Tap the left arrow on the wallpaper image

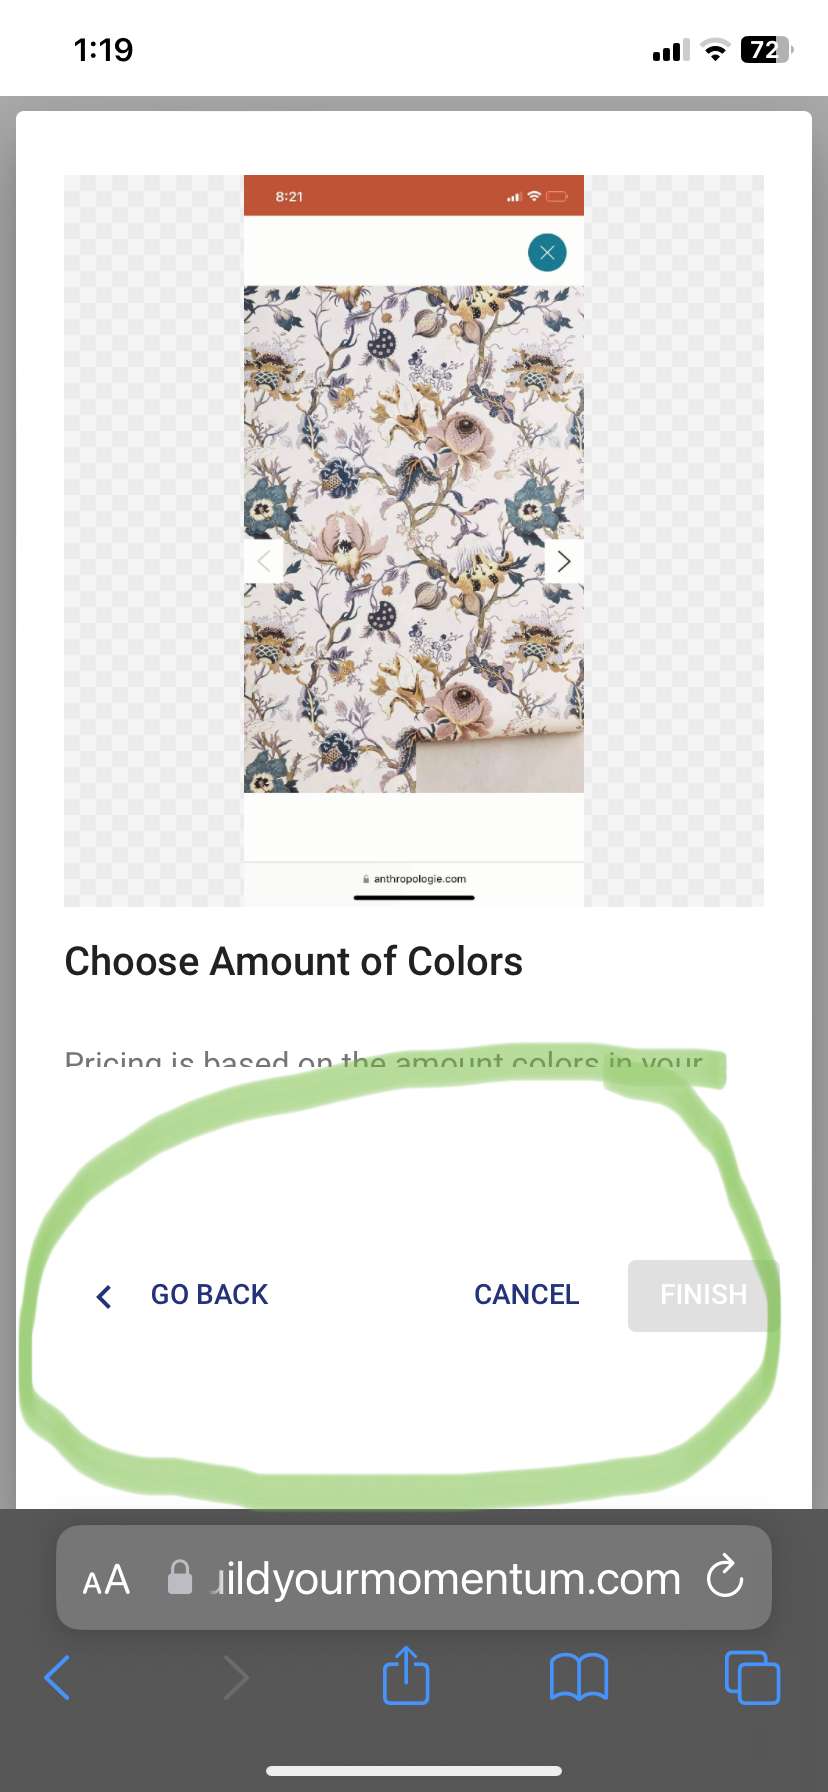(x=263, y=561)
